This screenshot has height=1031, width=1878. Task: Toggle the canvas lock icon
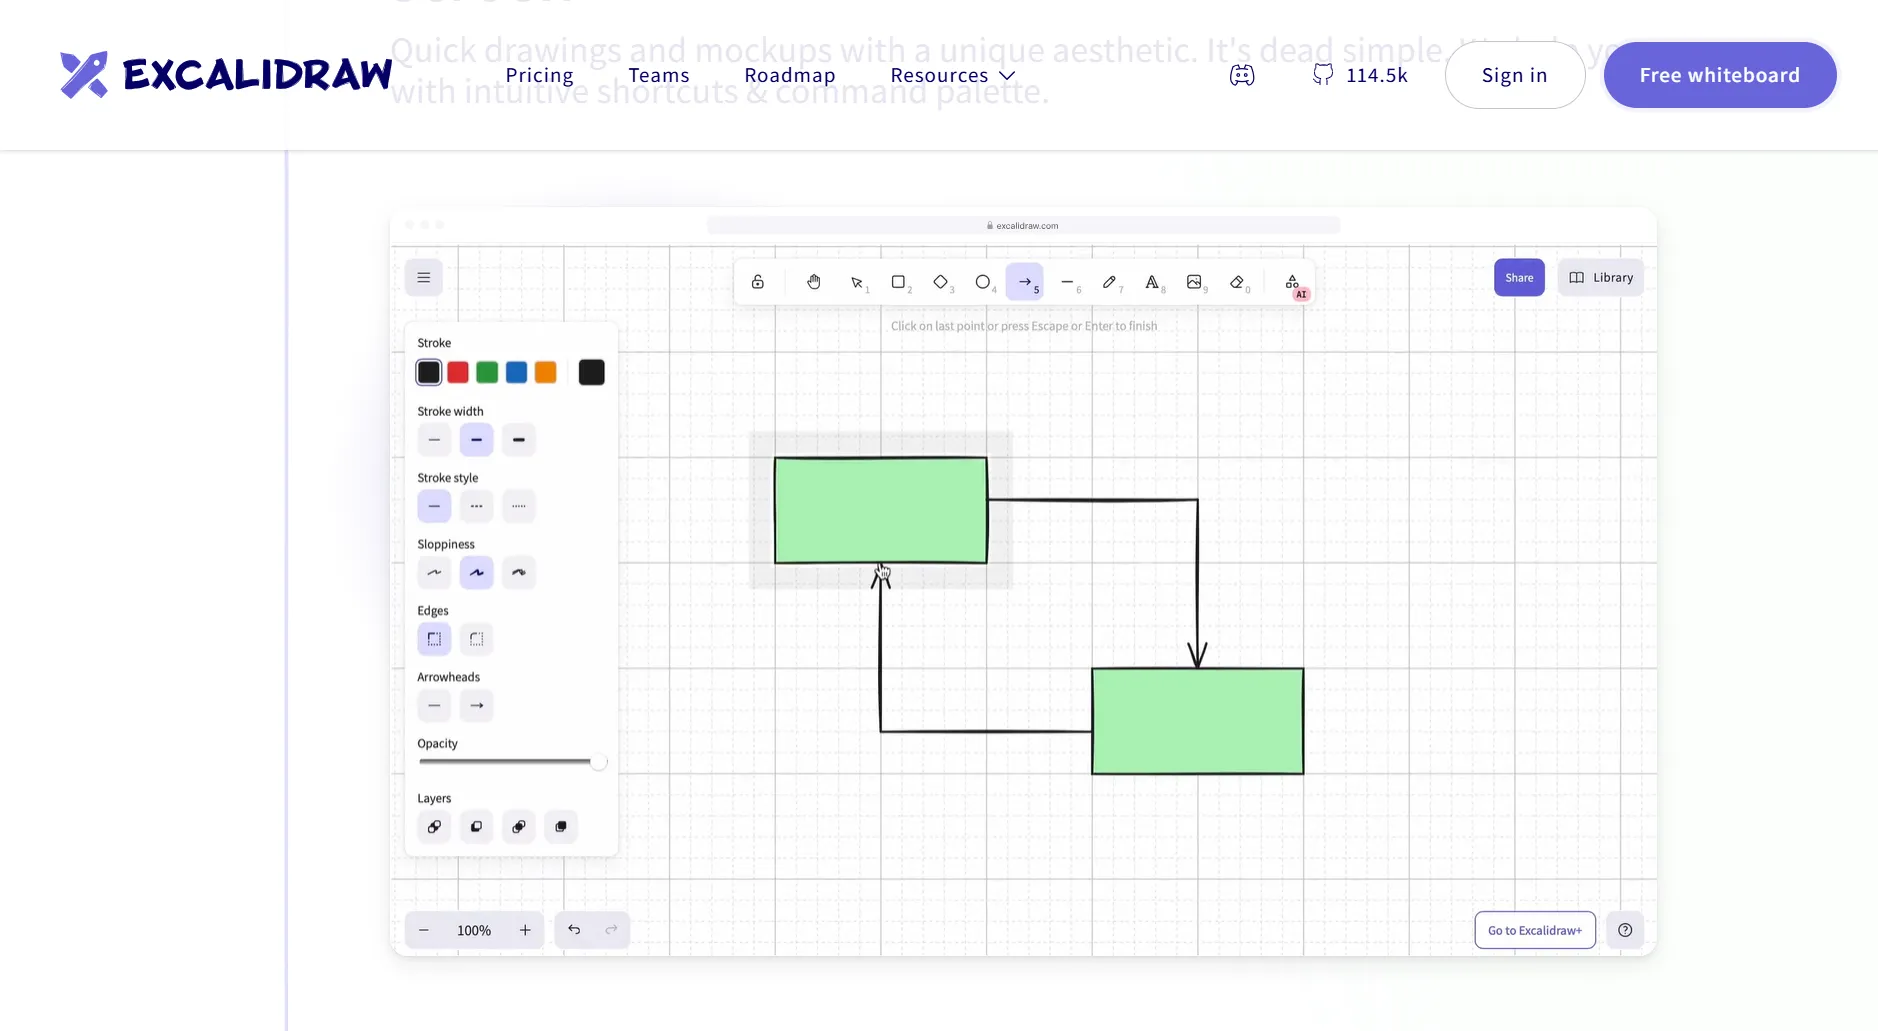(x=758, y=282)
